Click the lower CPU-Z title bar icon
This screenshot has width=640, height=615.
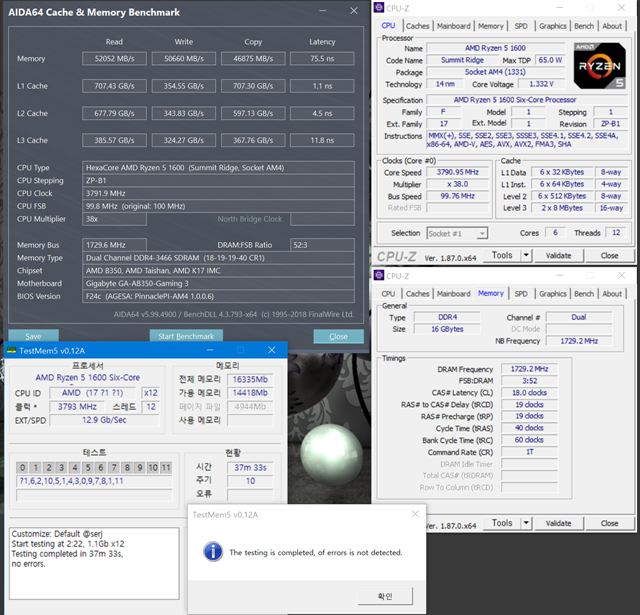pos(379,275)
